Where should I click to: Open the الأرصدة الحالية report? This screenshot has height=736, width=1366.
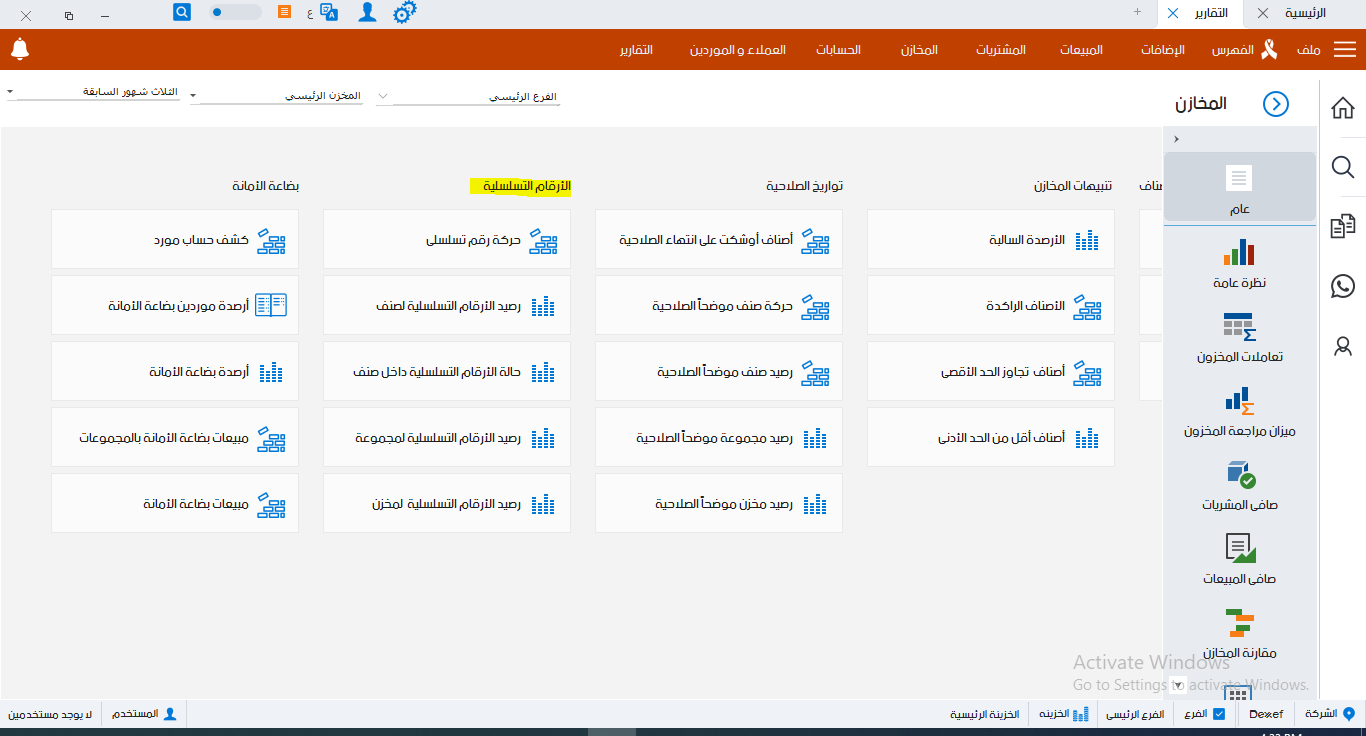990,239
